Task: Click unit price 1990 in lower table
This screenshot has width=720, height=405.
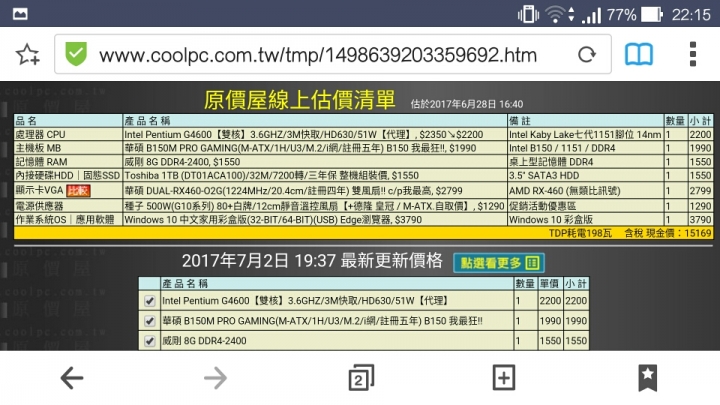Action: [550, 321]
